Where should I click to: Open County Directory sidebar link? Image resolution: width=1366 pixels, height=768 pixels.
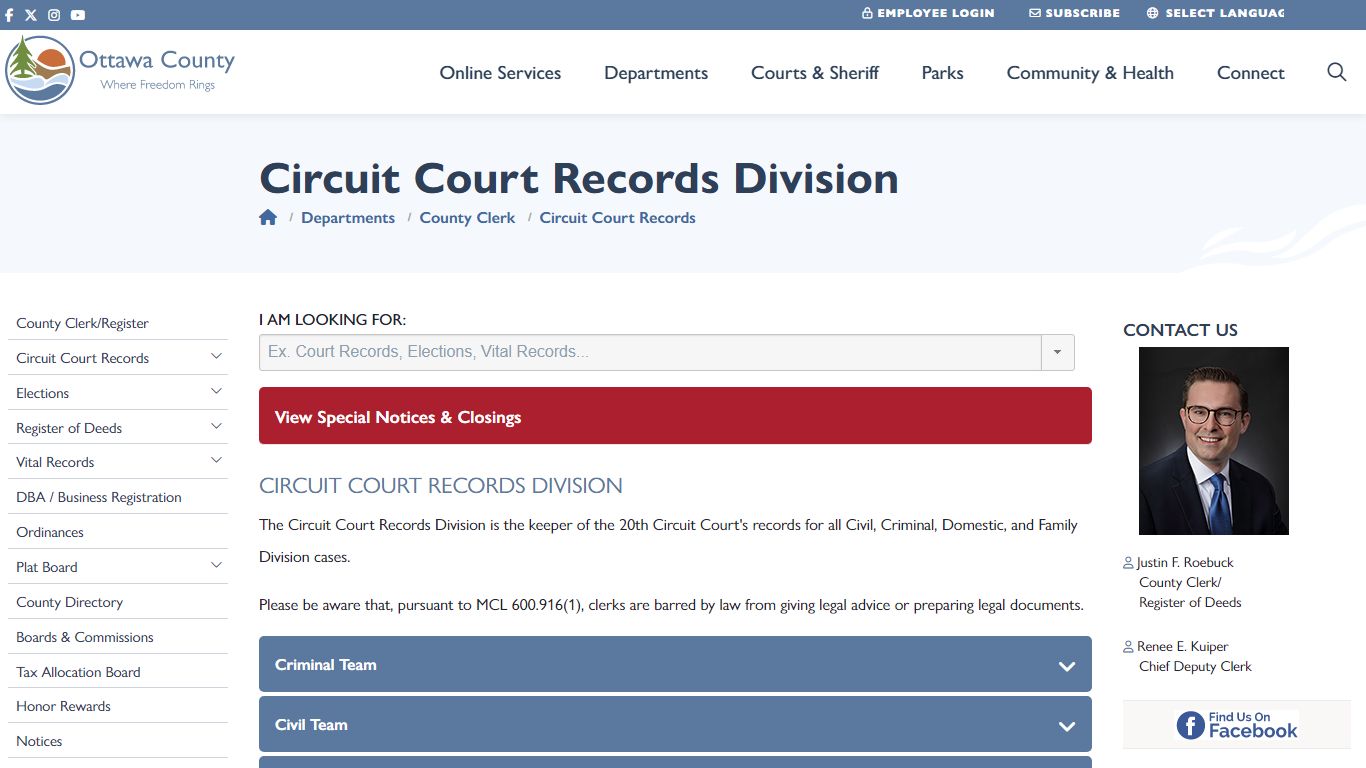[x=69, y=602]
